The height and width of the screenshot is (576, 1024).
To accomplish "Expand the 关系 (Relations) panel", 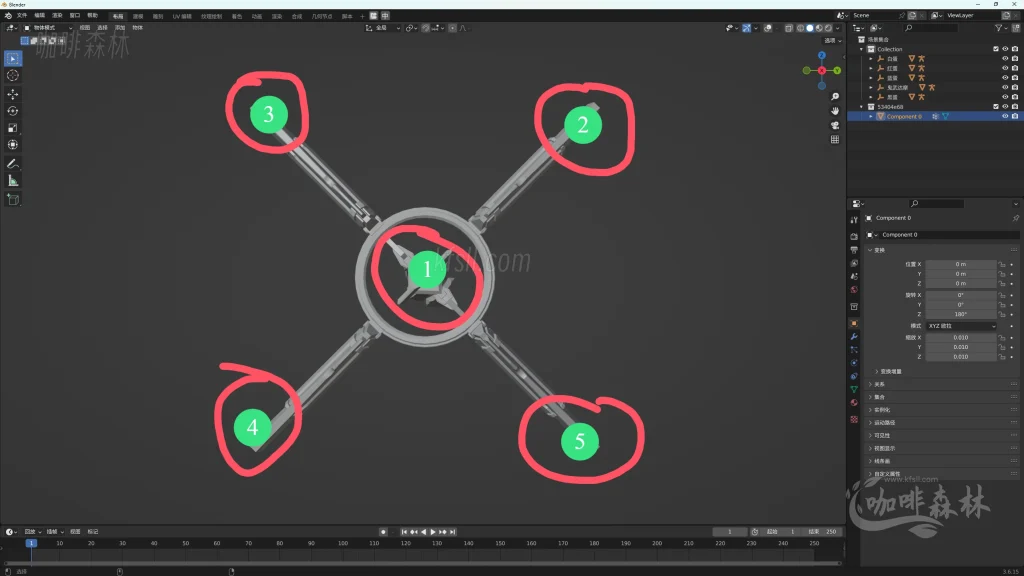I will [x=880, y=384].
